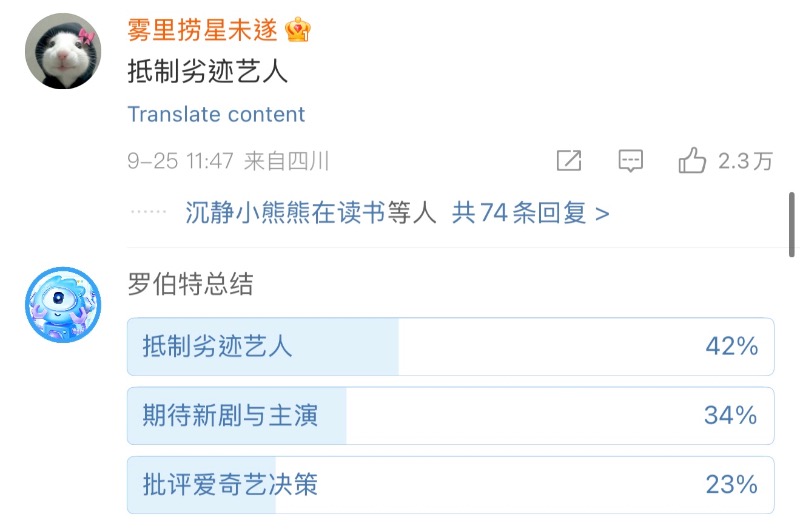The width and height of the screenshot is (800, 531).
Task: Click the ellipsis dots before the replies
Action: pyautogui.click(x=148, y=213)
